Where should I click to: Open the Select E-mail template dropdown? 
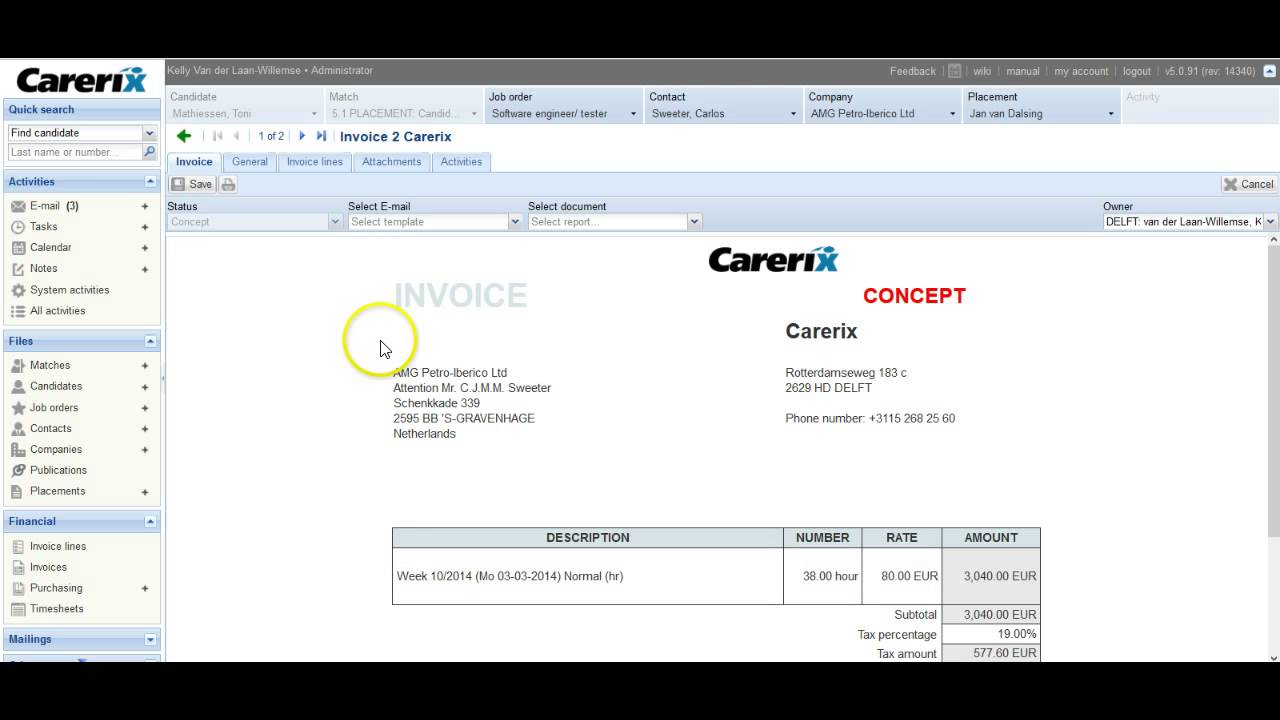pyautogui.click(x=515, y=222)
